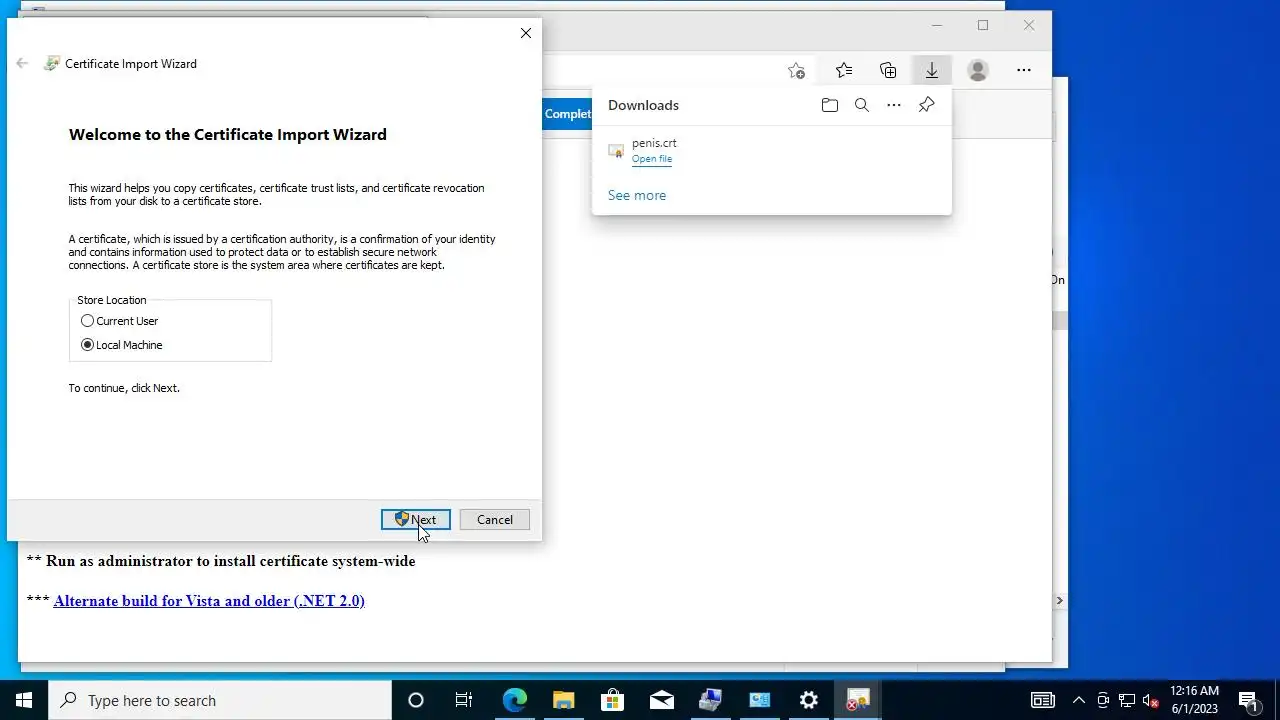Switch to Microsoft Edge on the taskbar
The width and height of the screenshot is (1280, 720).
pos(514,700)
